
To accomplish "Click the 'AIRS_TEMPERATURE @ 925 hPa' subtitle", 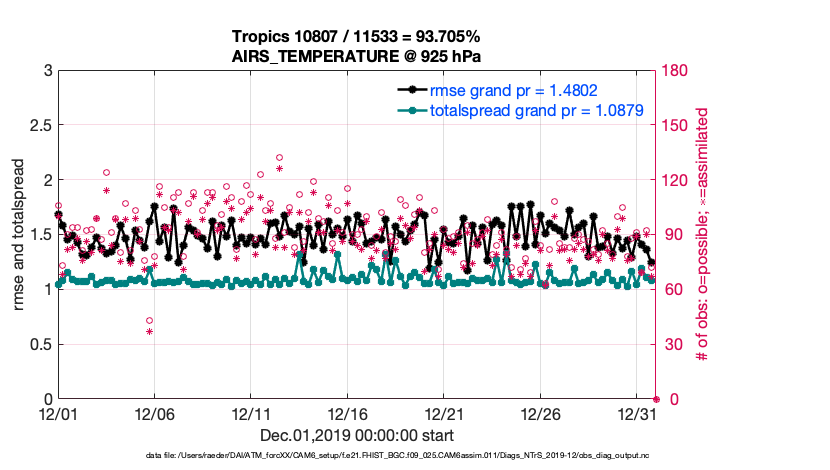I will point(357,56).
